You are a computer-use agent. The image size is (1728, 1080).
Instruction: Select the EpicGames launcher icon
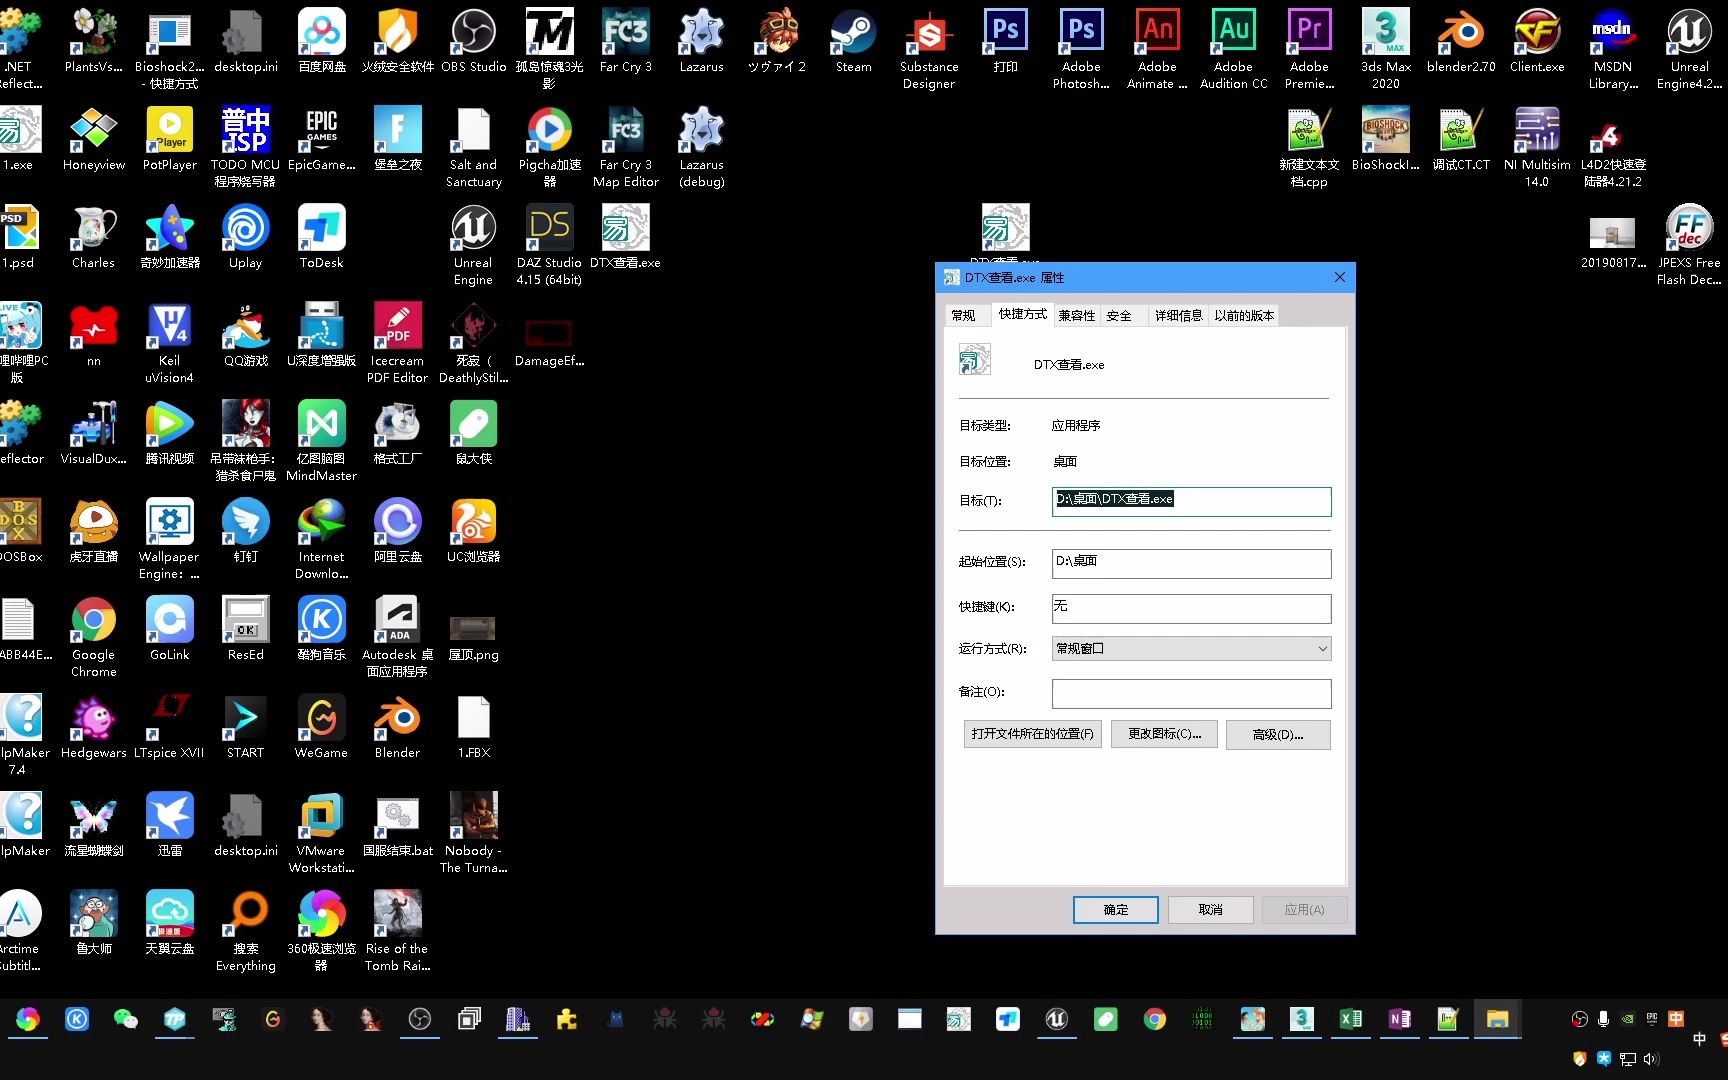click(321, 140)
